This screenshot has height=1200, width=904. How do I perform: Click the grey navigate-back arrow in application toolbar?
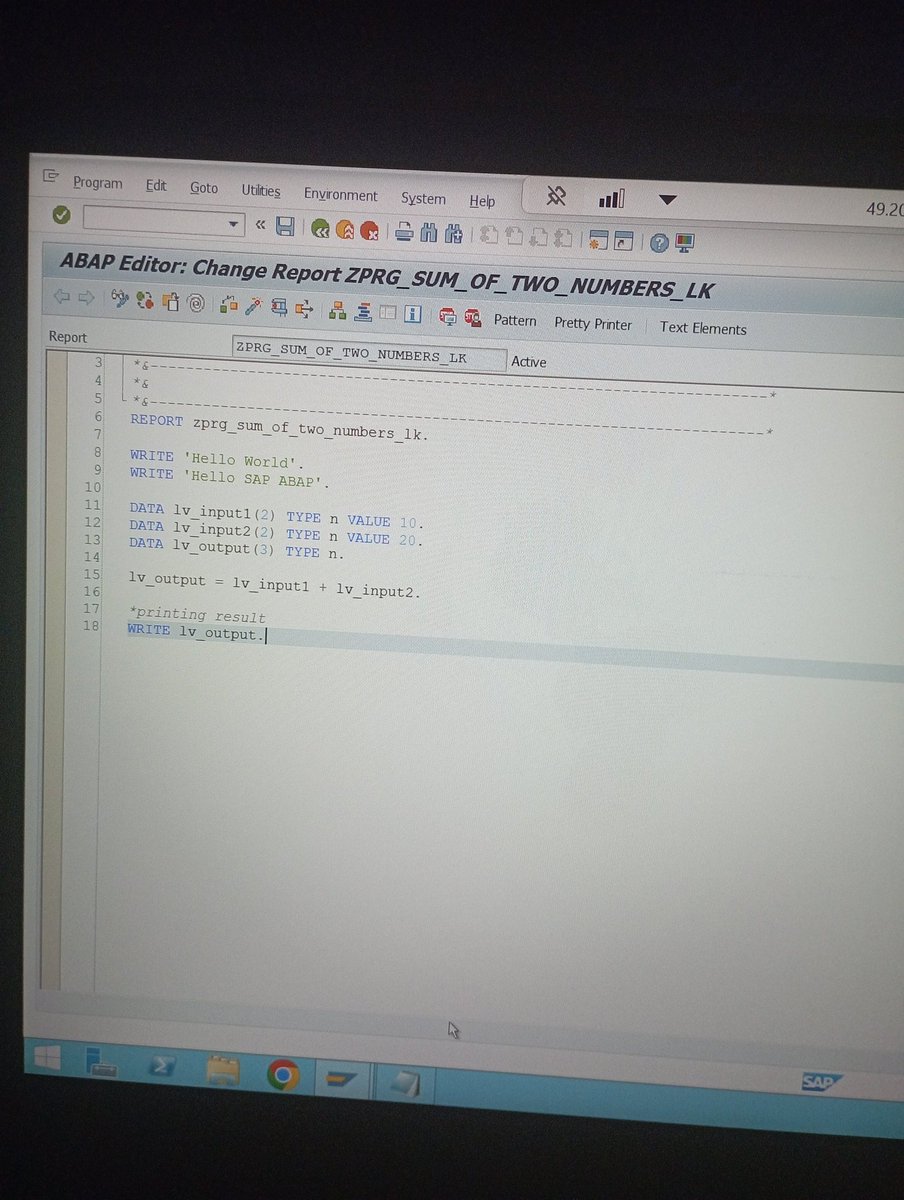click(61, 296)
